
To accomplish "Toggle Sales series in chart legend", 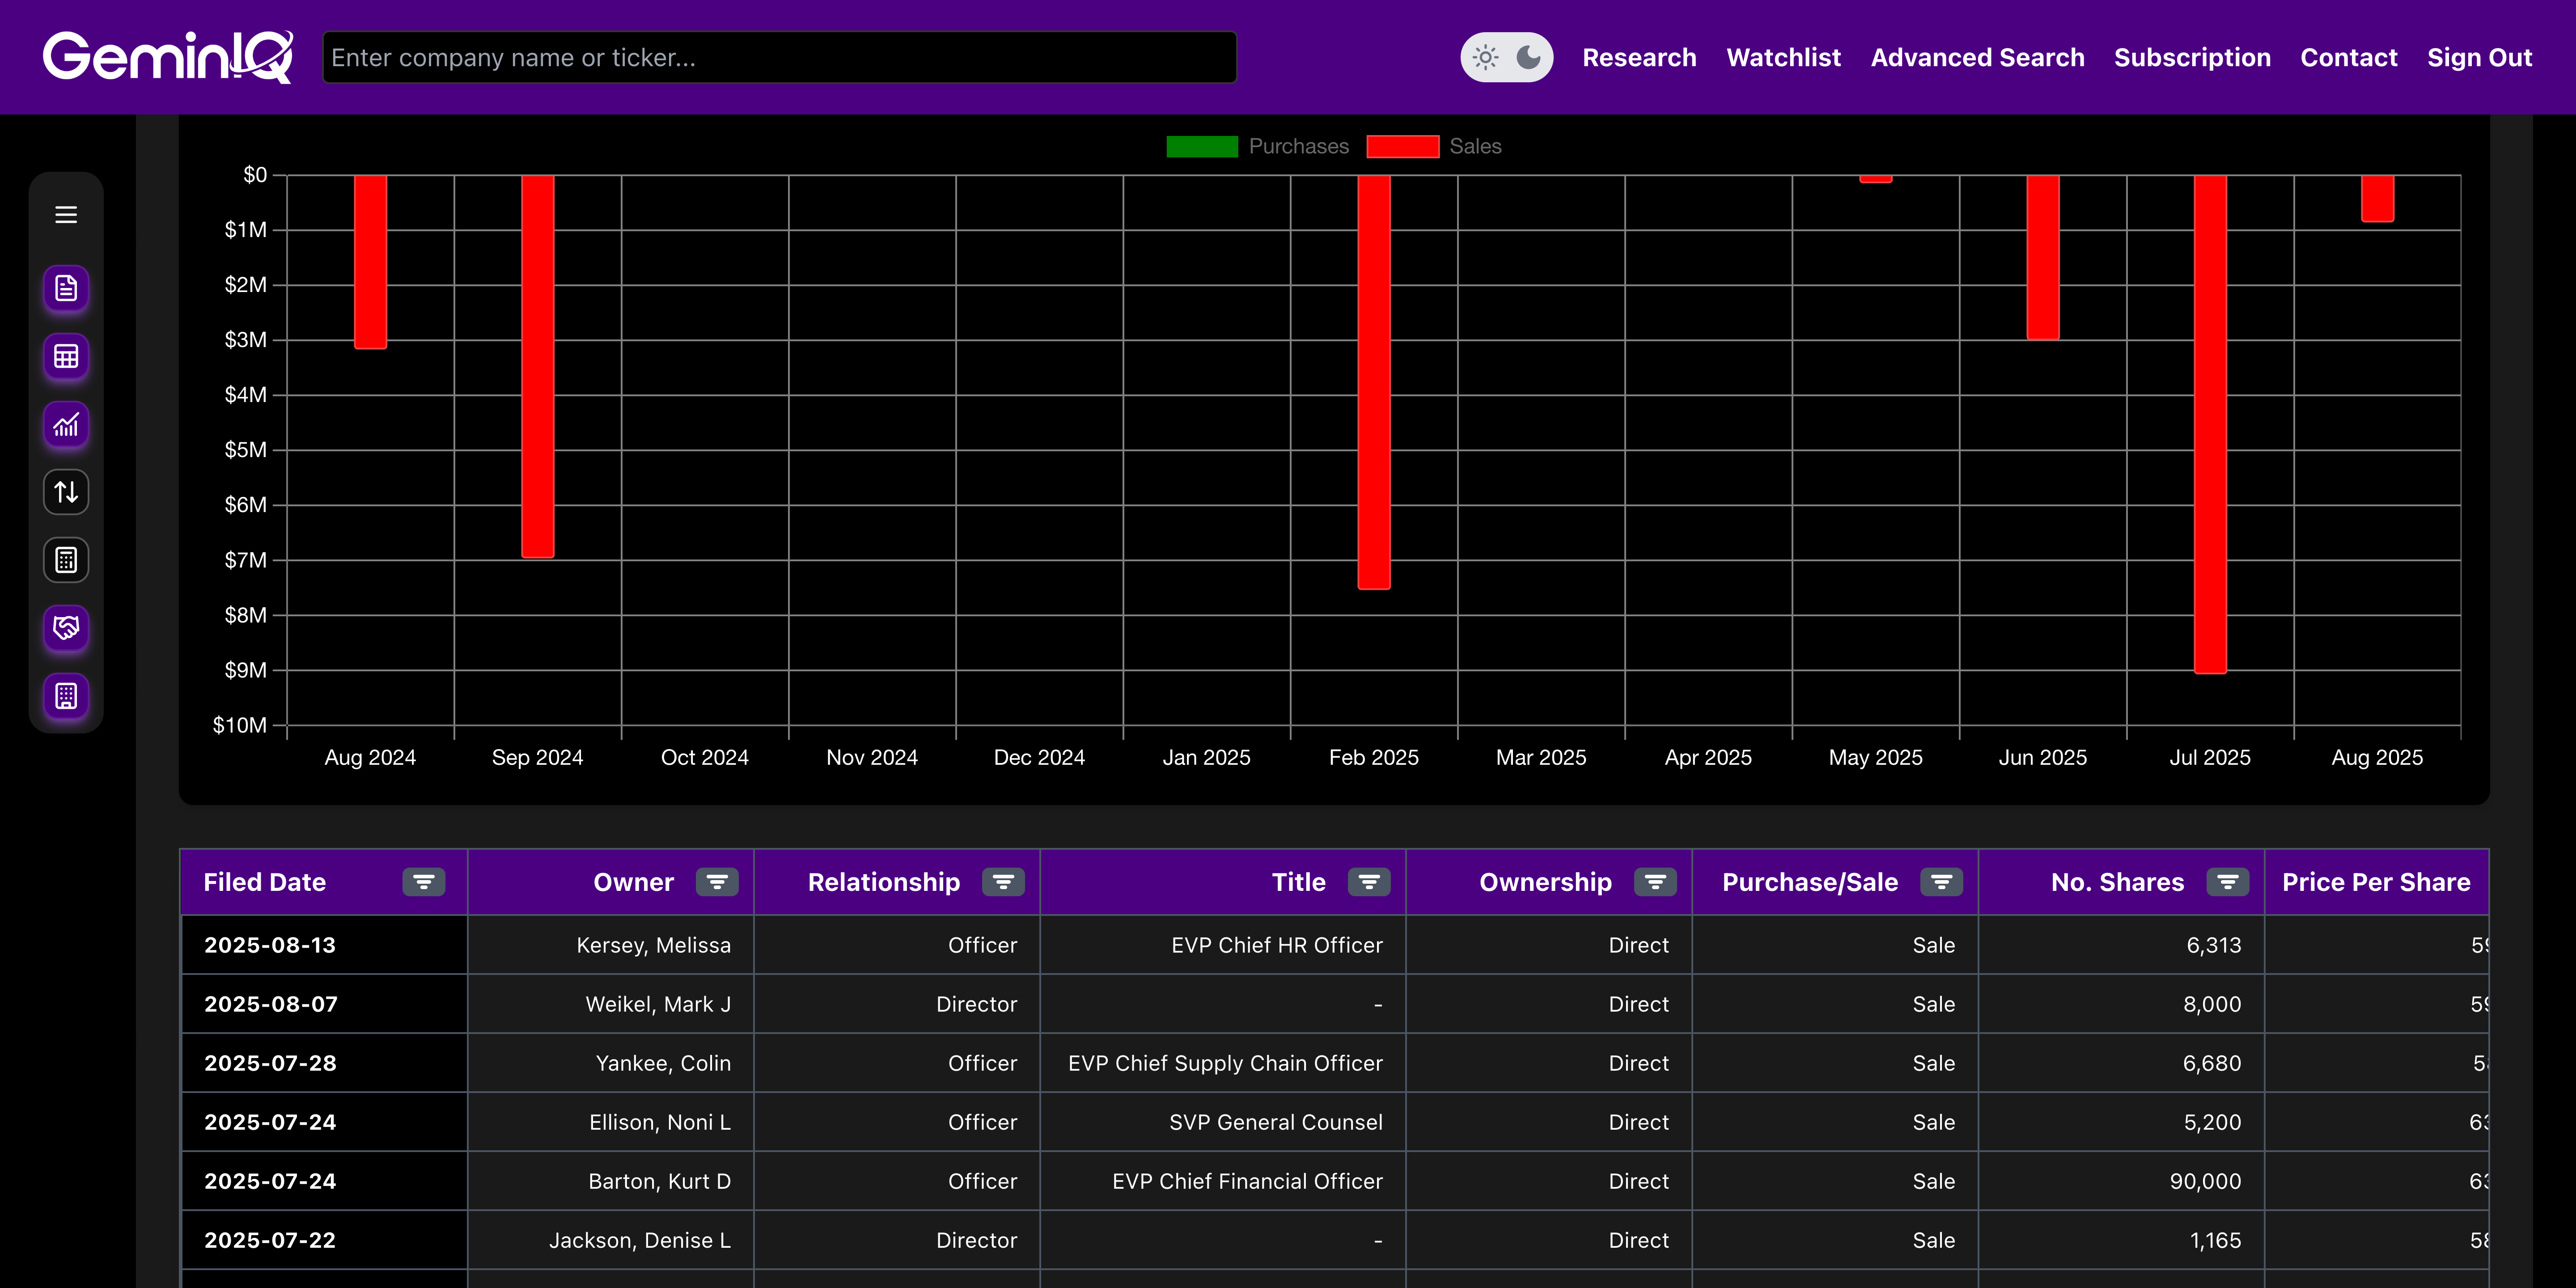I will click(1433, 146).
